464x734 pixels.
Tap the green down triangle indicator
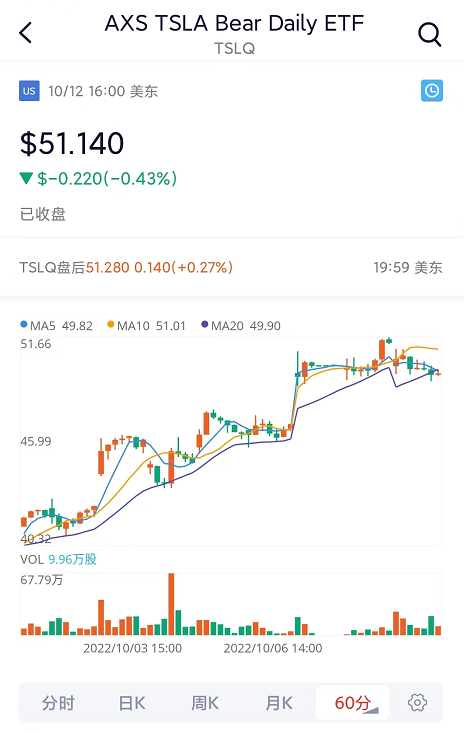[x=26, y=178]
